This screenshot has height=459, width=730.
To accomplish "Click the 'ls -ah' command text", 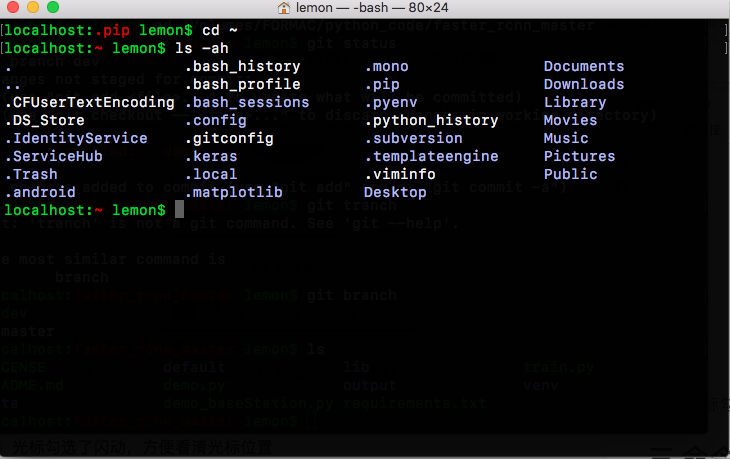I will [x=202, y=48].
